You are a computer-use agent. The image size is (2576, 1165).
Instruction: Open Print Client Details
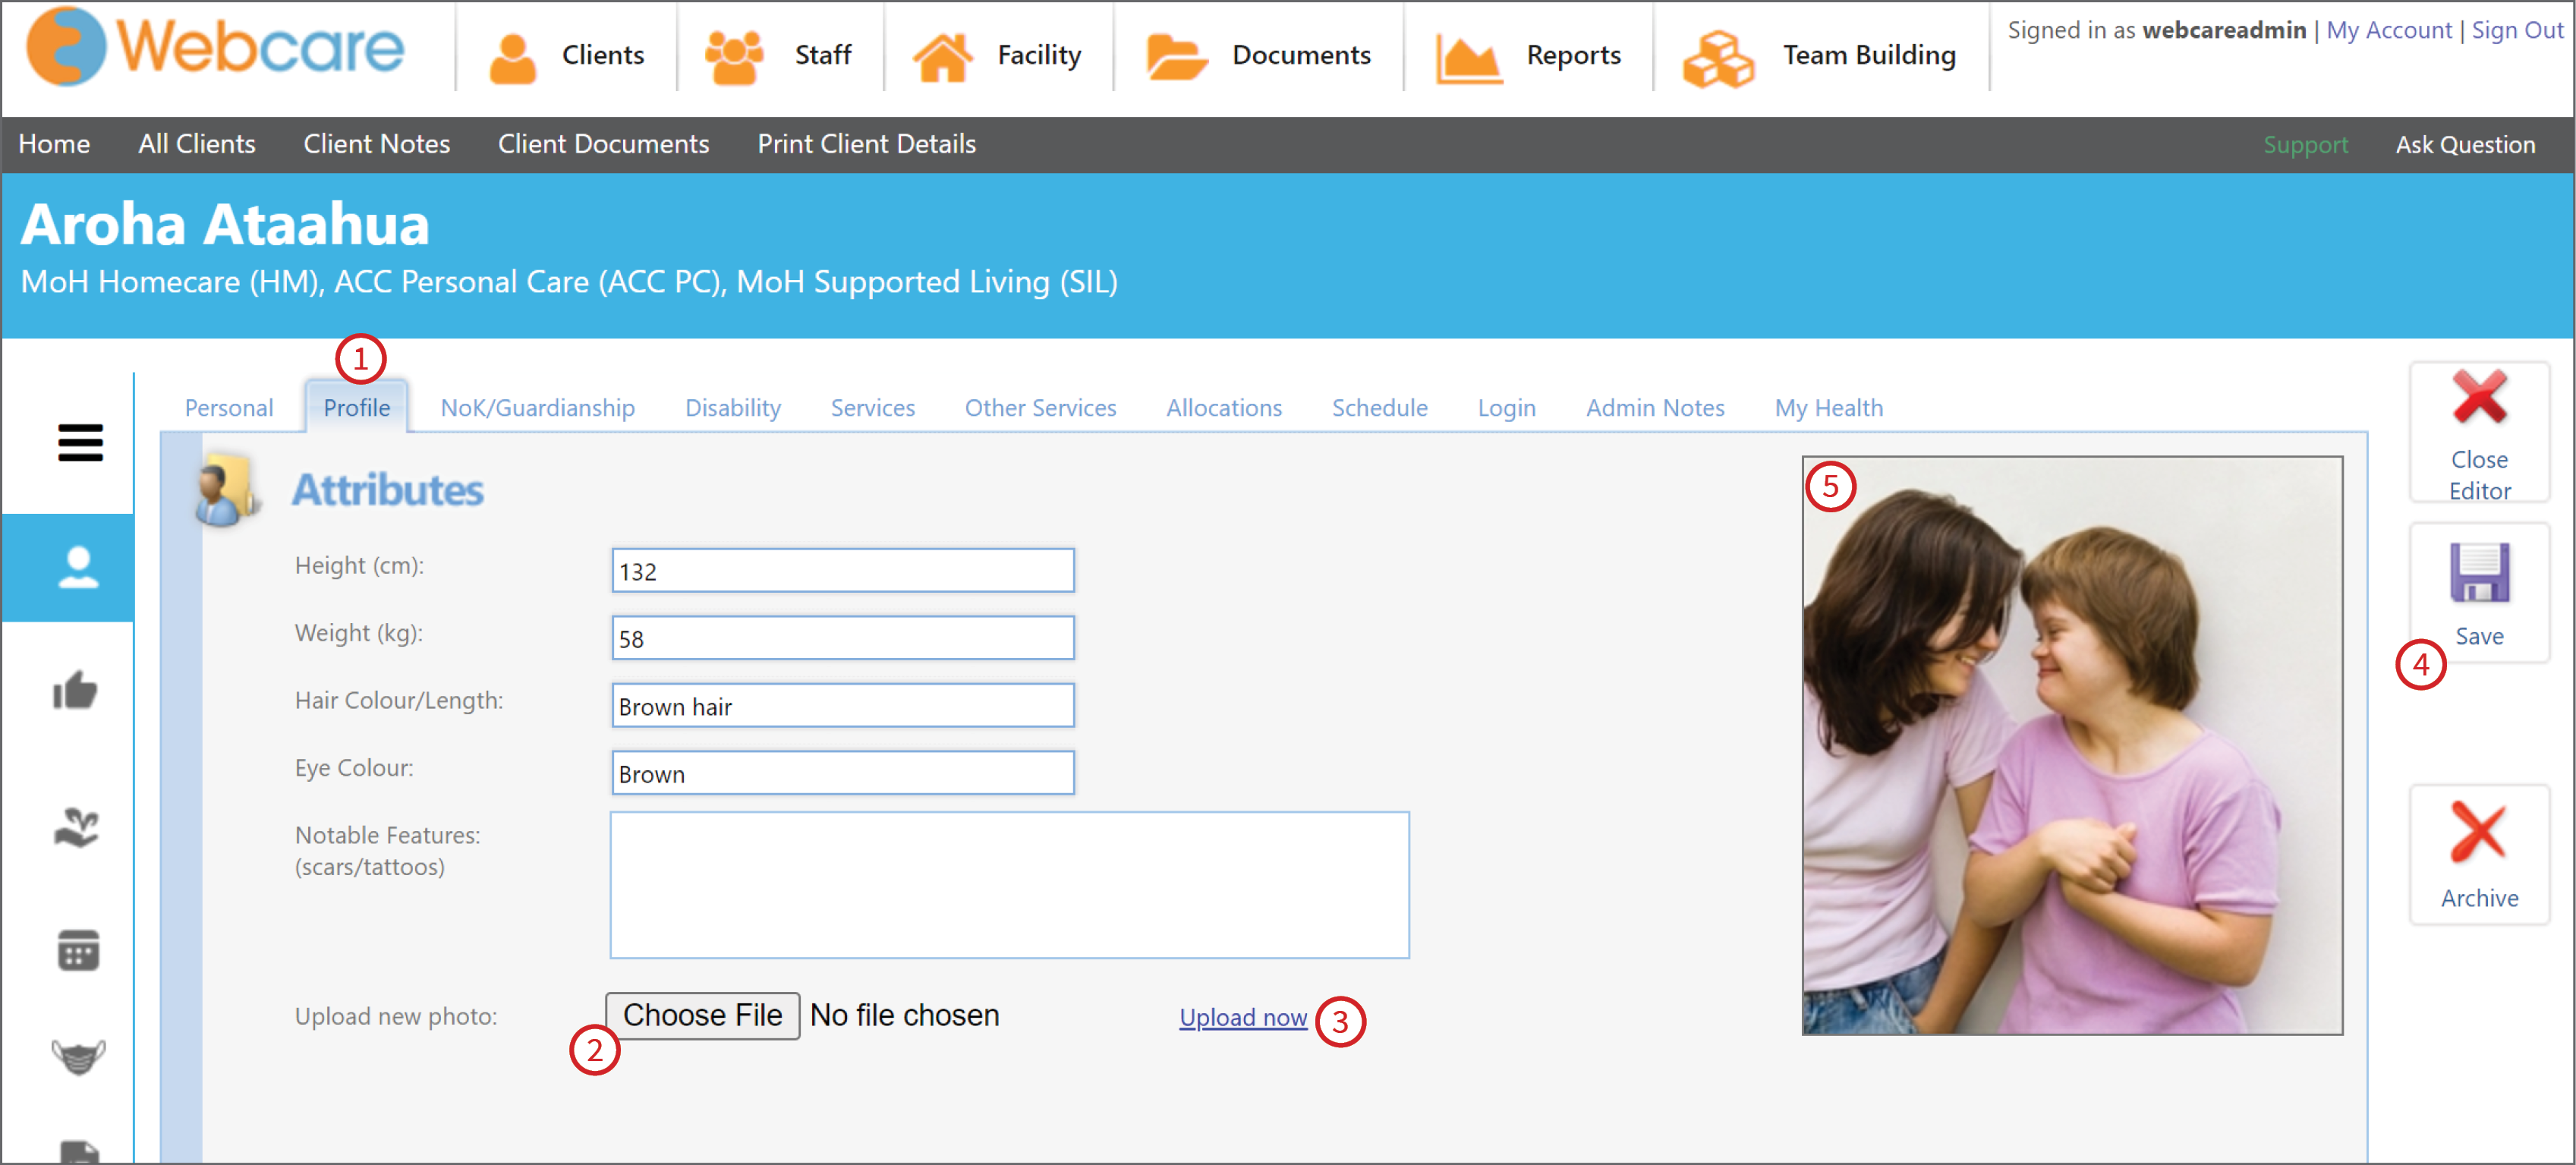(866, 144)
